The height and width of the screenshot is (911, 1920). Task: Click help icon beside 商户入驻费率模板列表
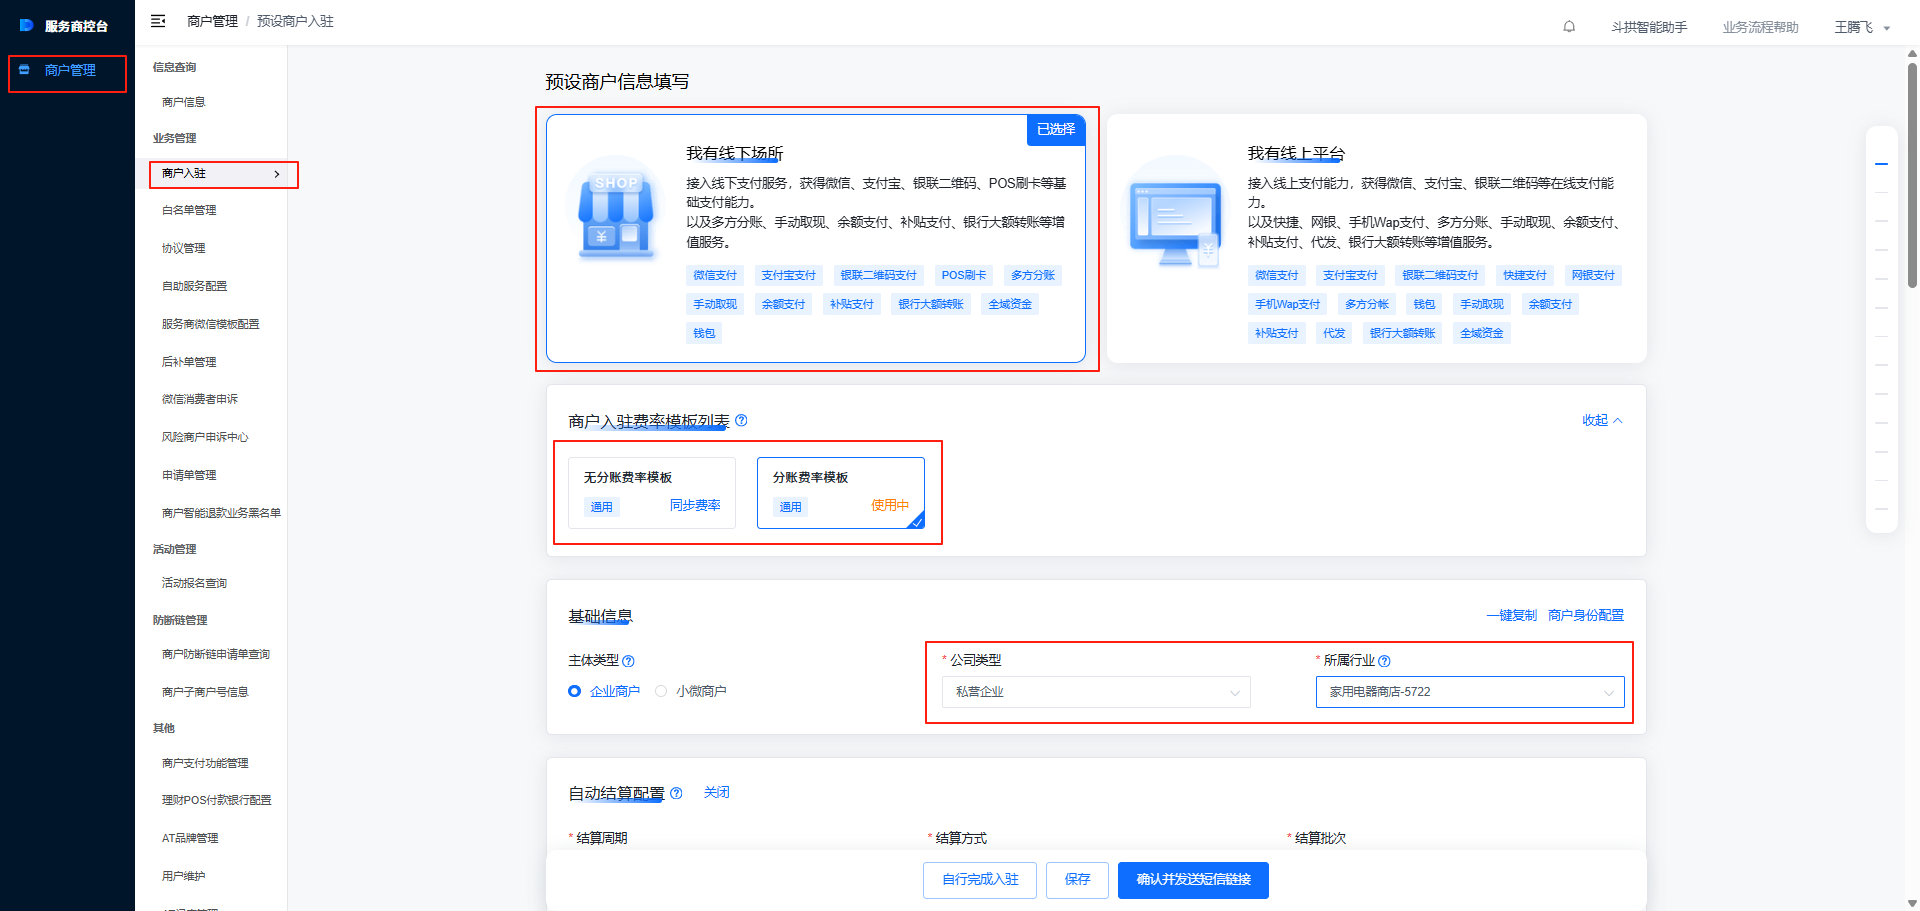741,421
